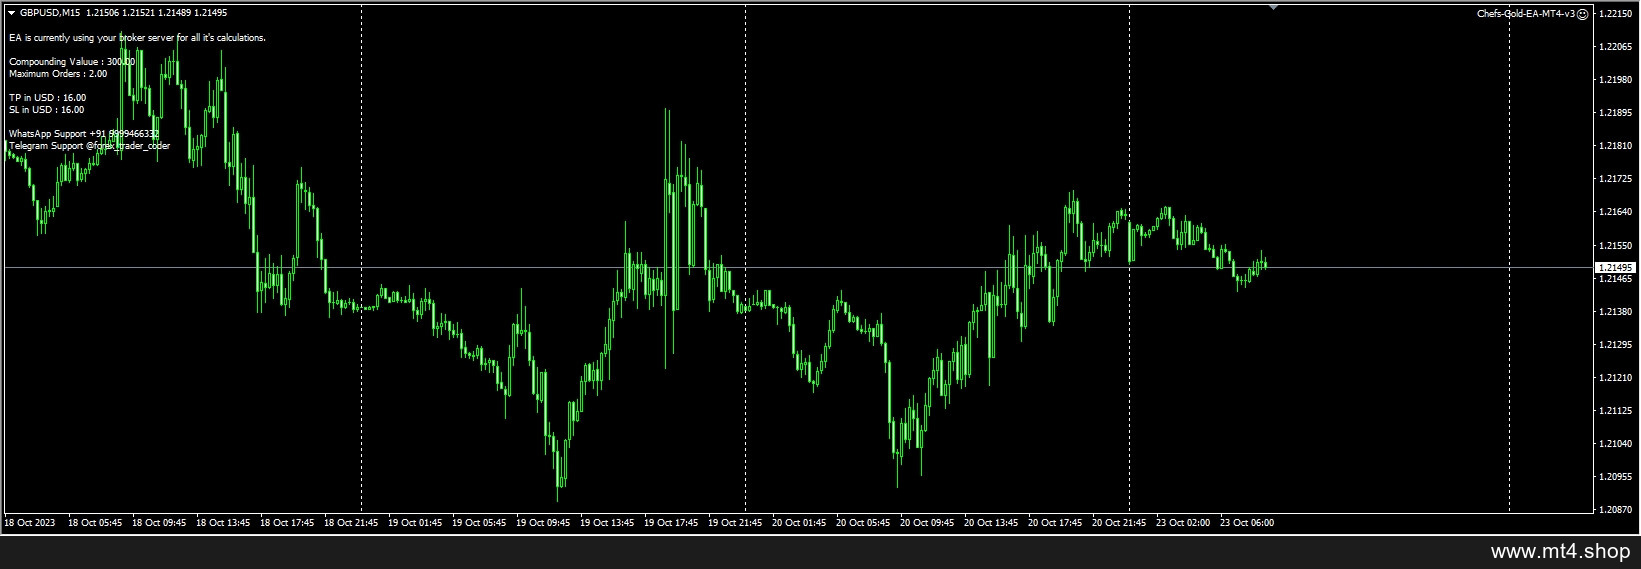This screenshot has height=569, width=1641.
Task: Click the current price tag 1.21495
Action: pos(1616,268)
